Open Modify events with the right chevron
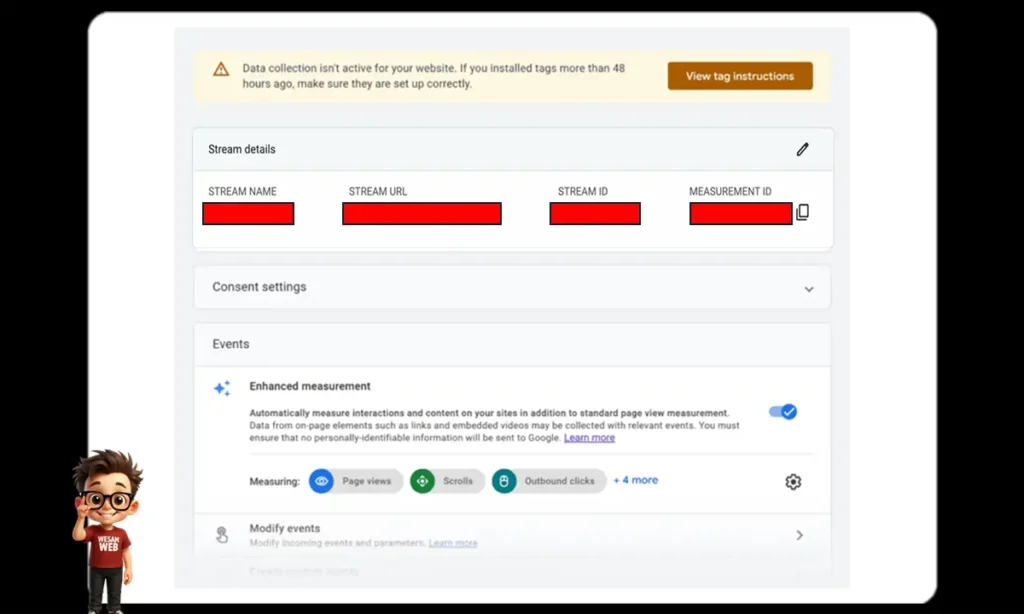 pyautogui.click(x=800, y=534)
